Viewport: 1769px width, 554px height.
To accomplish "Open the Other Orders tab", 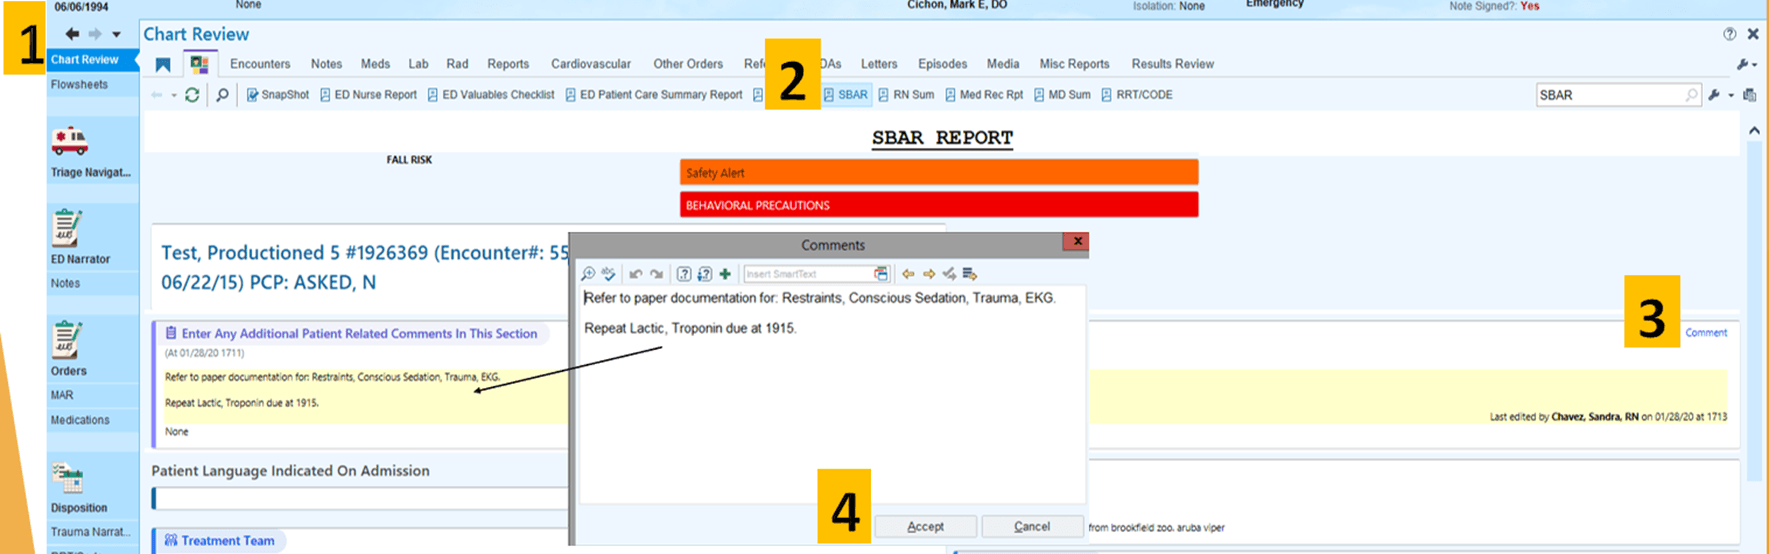I will click(688, 64).
